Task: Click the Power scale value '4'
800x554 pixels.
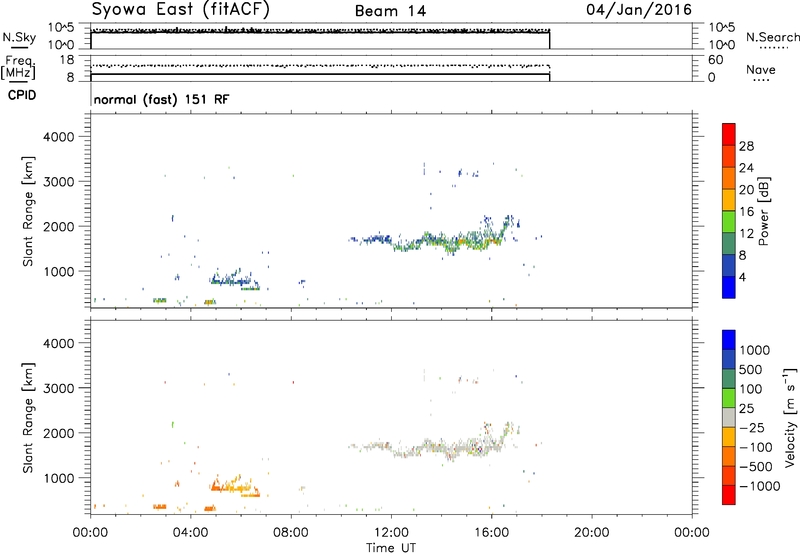Action: click(x=742, y=277)
